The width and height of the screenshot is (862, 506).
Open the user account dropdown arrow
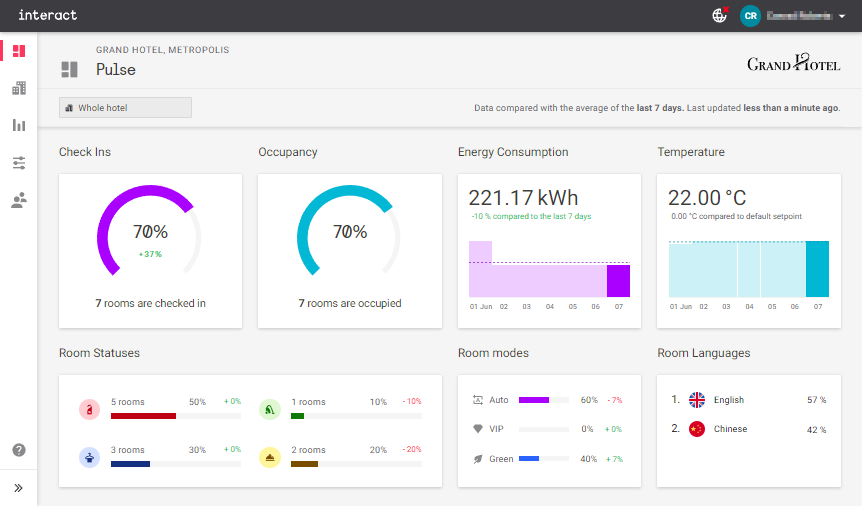(x=842, y=16)
